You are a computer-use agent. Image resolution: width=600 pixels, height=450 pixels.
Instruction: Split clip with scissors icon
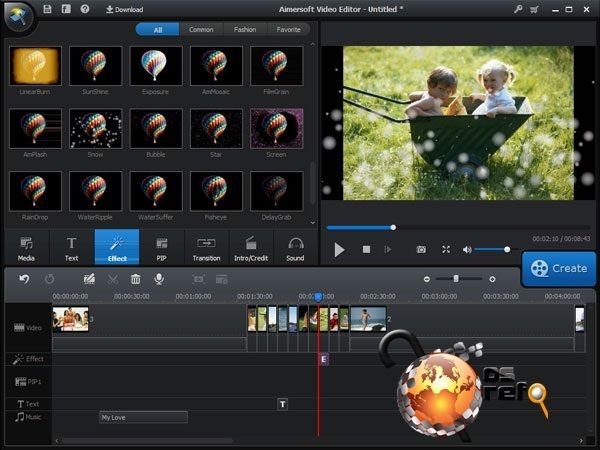pos(112,279)
